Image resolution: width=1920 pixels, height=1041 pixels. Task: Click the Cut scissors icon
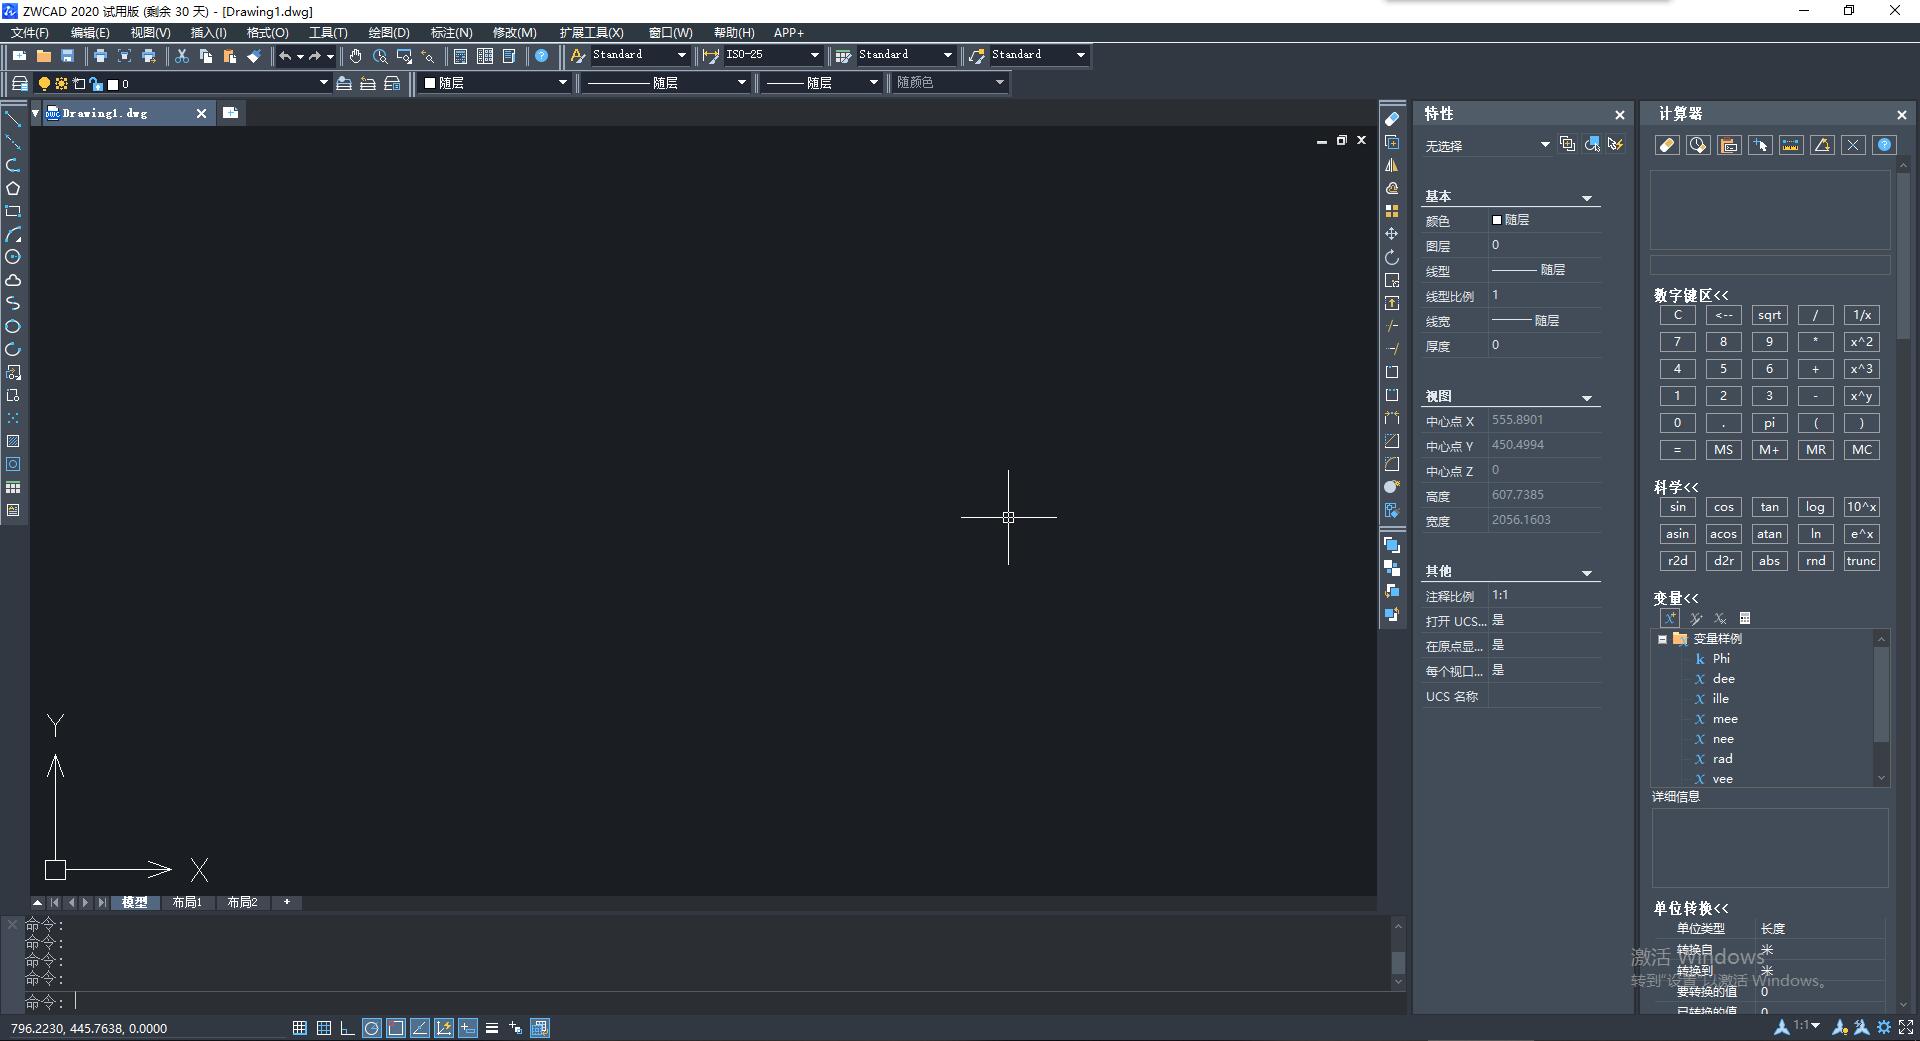click(x=181, y=56)
